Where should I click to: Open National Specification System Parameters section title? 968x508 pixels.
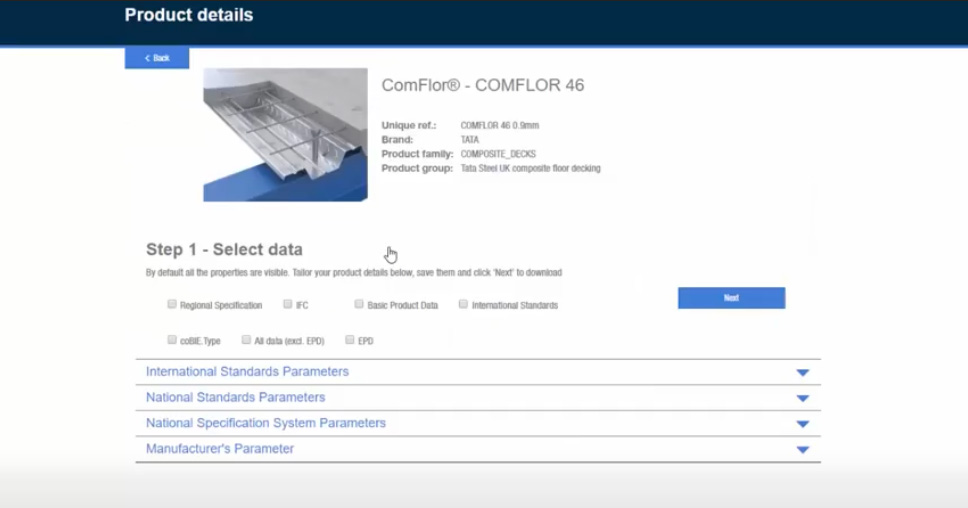pyautogui.click(x=265, y=423)
